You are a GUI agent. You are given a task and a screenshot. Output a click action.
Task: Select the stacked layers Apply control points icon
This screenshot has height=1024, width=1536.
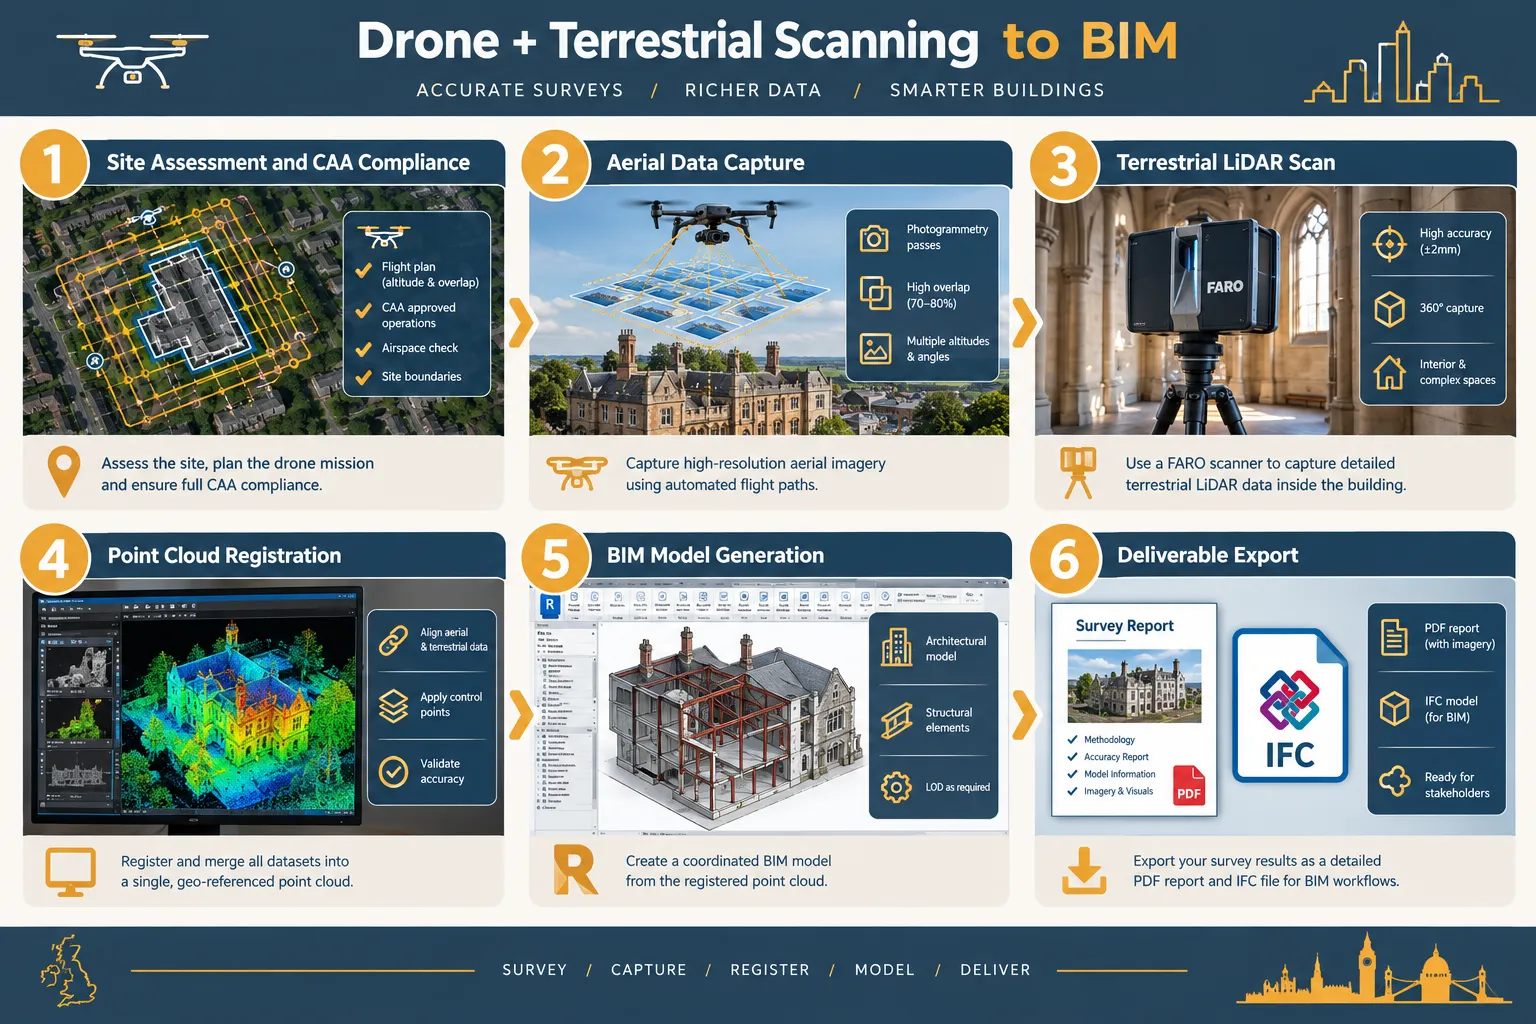[x=394, y=705]
